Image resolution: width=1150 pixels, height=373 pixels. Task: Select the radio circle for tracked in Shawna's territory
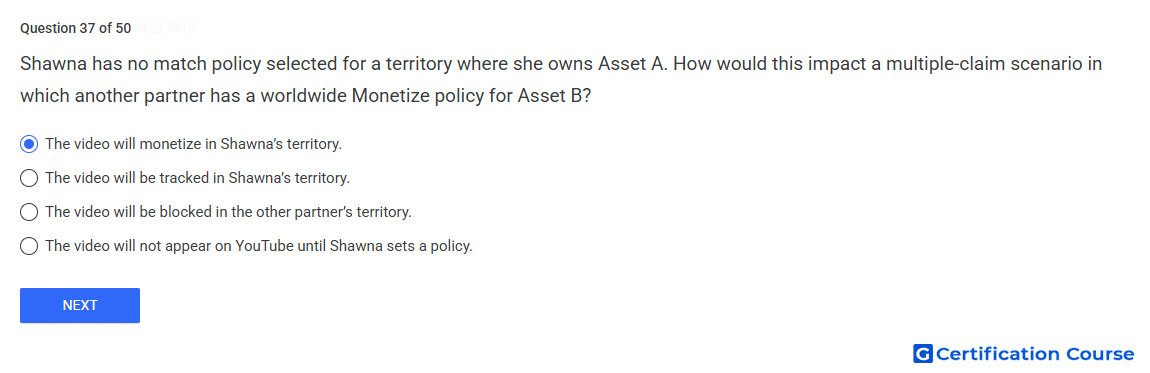[x=29, y=178]
